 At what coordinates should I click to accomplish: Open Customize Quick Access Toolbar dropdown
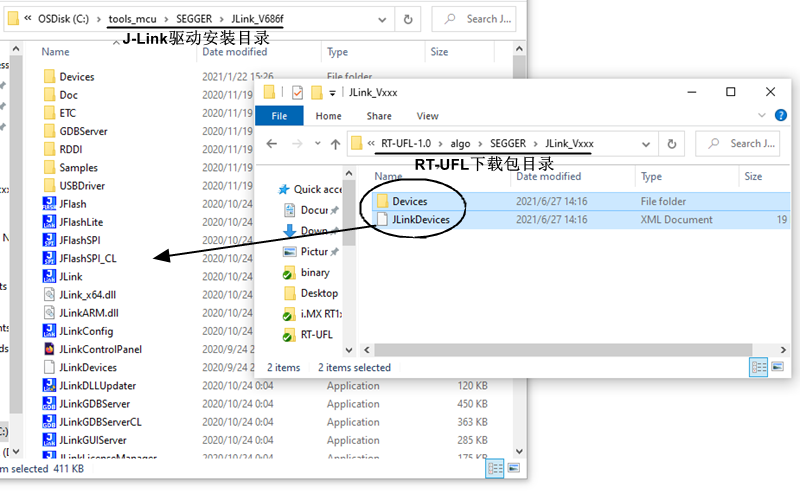click(x=332, y=93)
